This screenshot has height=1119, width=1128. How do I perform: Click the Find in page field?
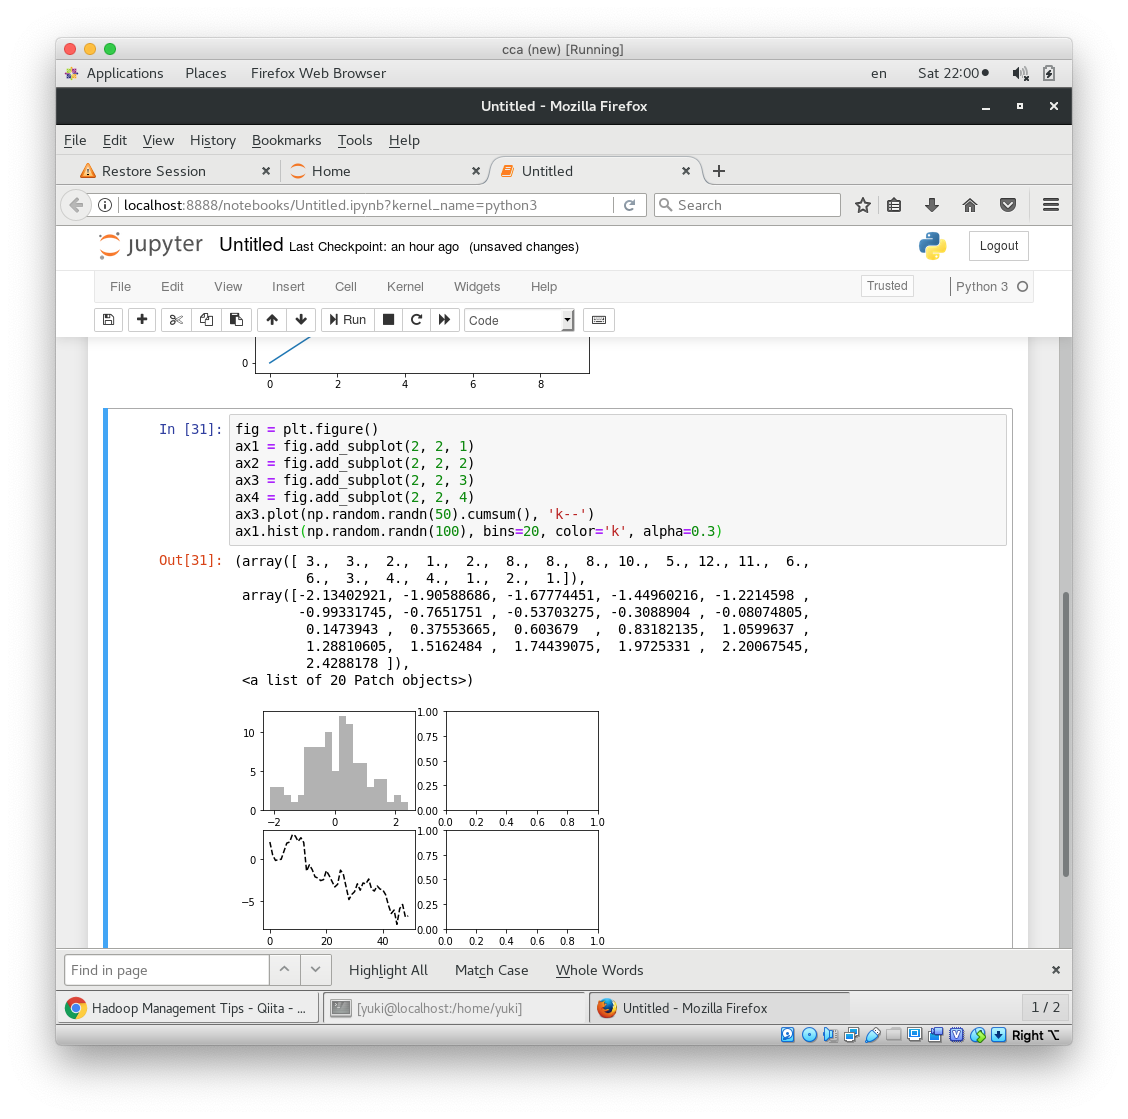point(166,970)
